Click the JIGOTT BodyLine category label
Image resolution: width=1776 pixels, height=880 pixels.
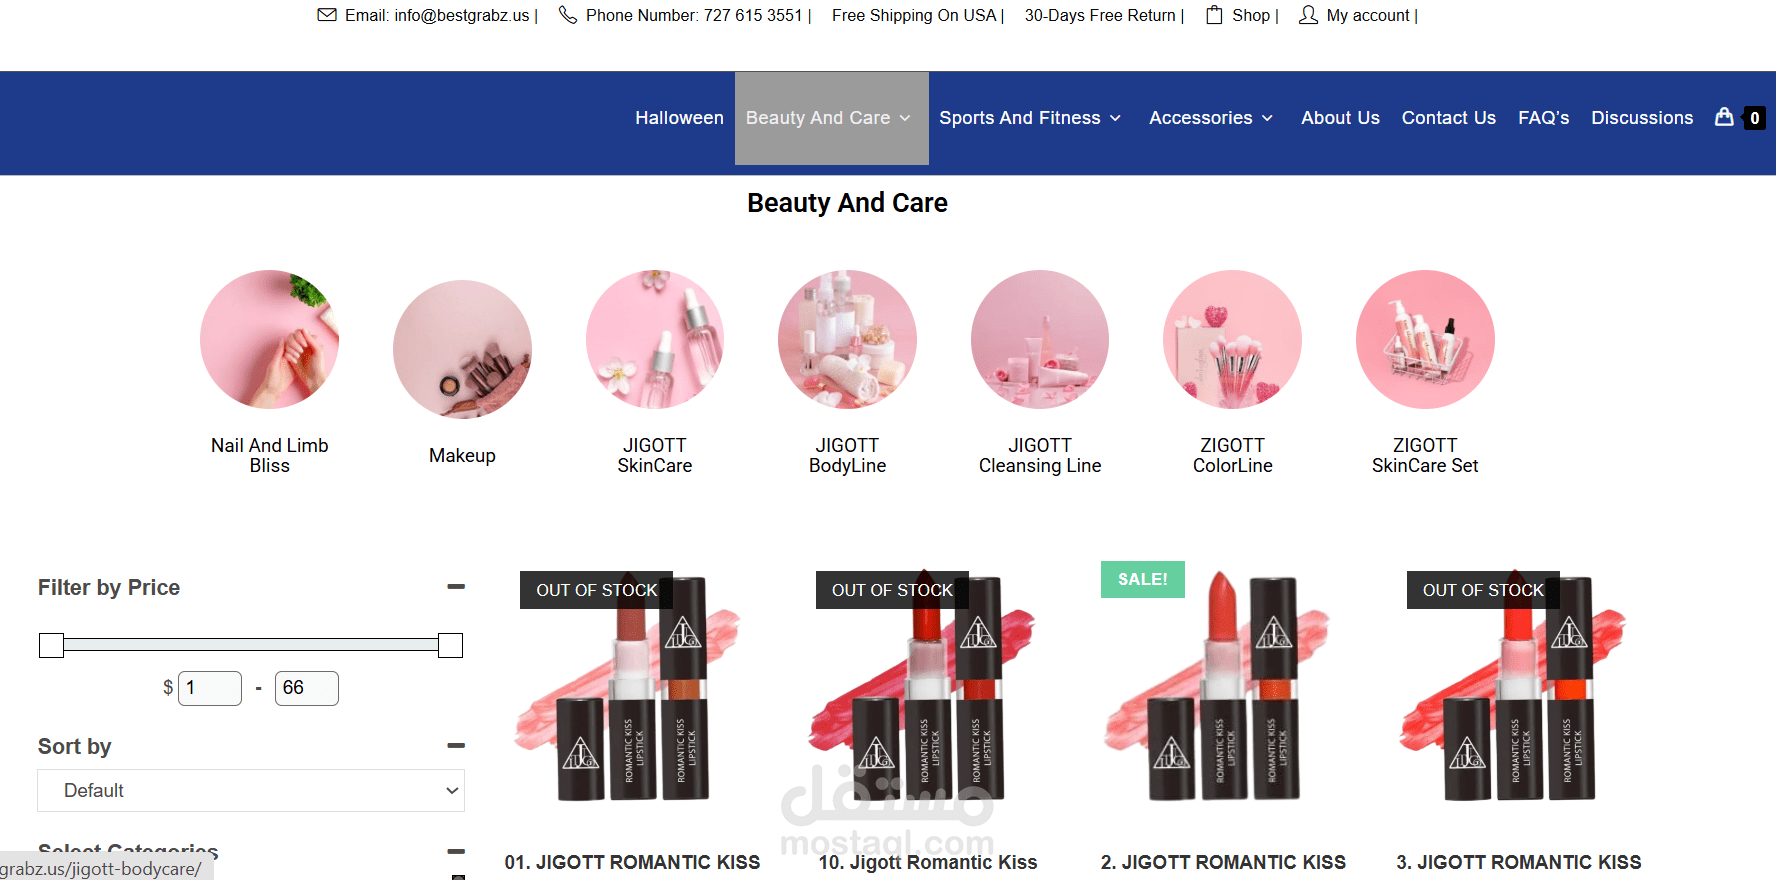point(847,456)
